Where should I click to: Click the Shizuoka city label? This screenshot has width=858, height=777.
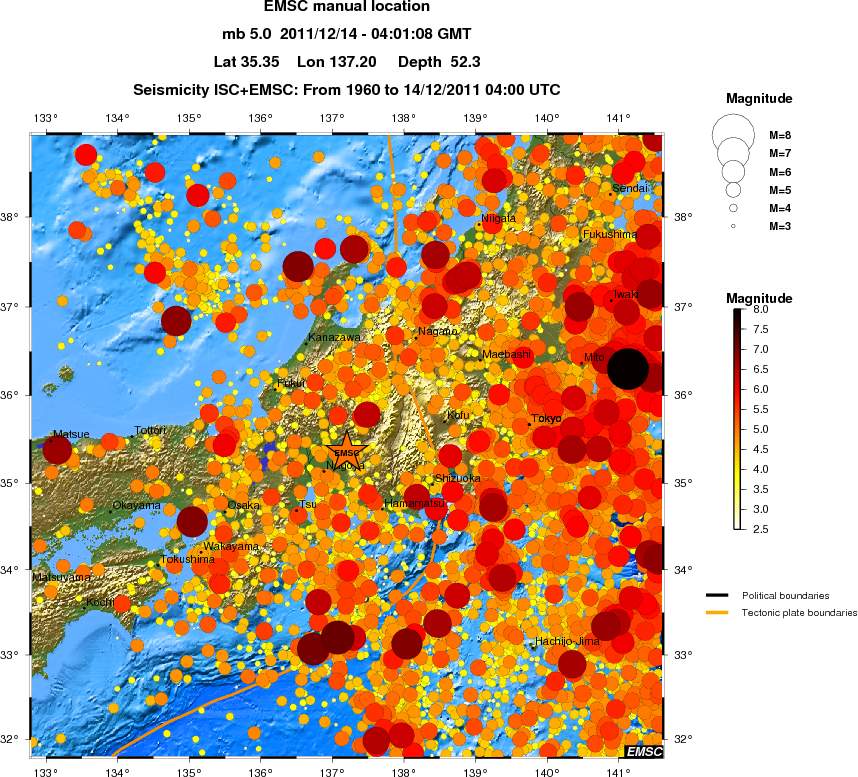click(x=457, y=478)
